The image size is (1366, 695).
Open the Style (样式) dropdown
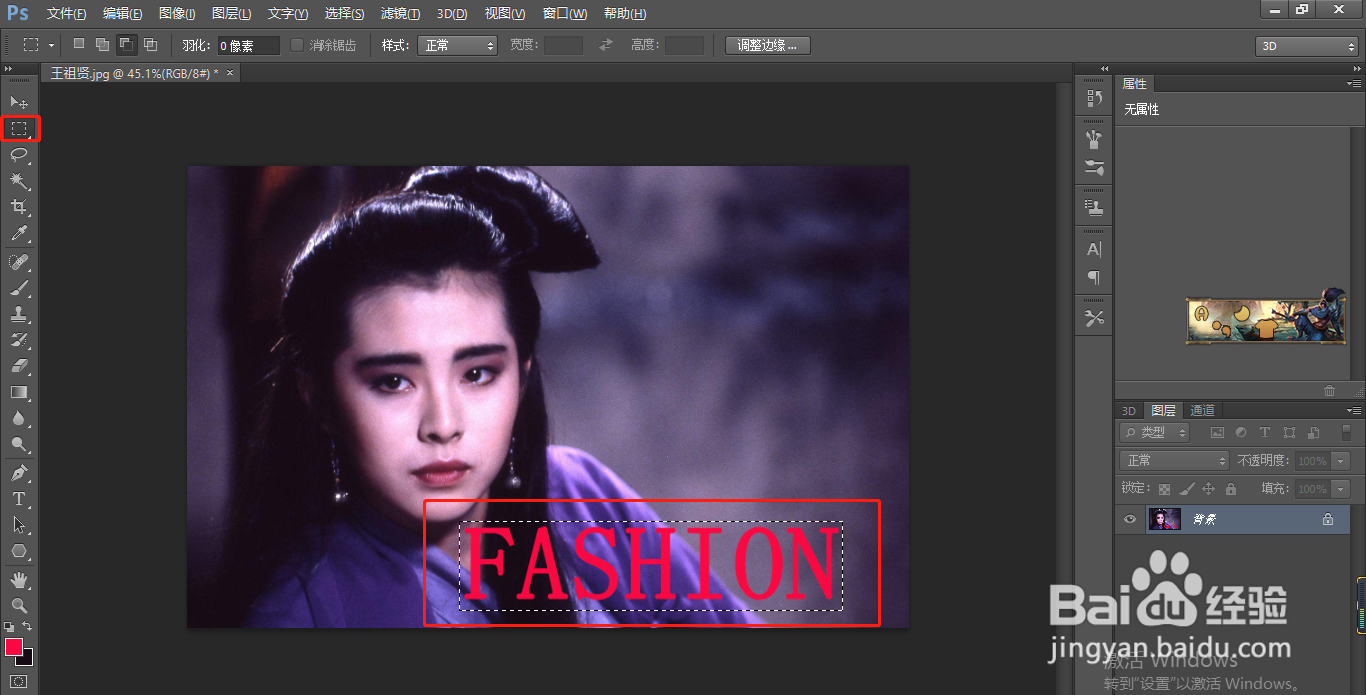tap(457, 45)
